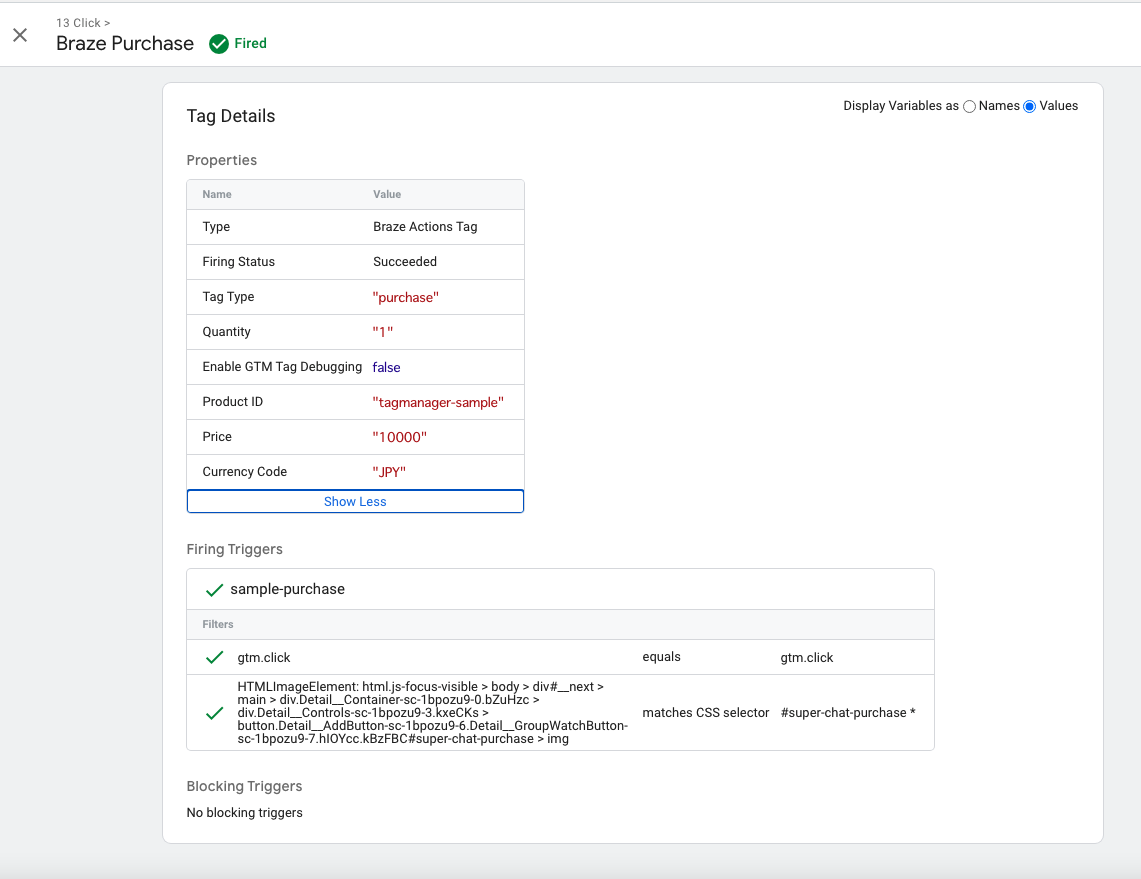Screen dimensions: 1141x879
Task: Click the Quantity value of 1
Action: pyautogui.click(x=384, y=331)
